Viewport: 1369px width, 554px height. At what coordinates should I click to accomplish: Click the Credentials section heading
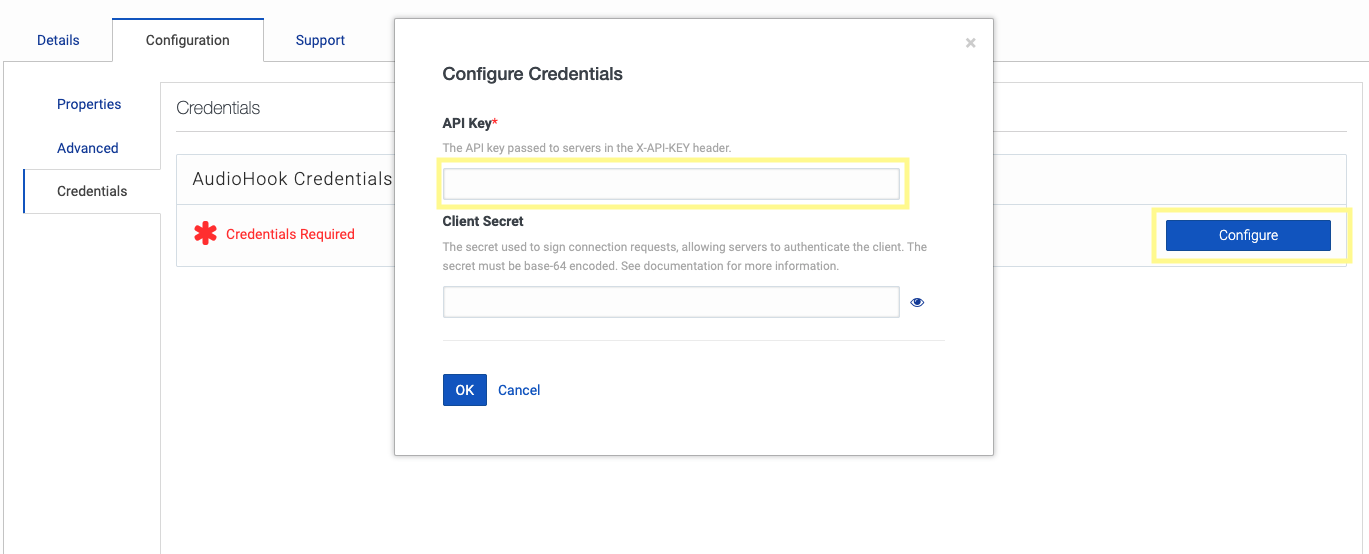pyautogui.click(x=218, y=108)
